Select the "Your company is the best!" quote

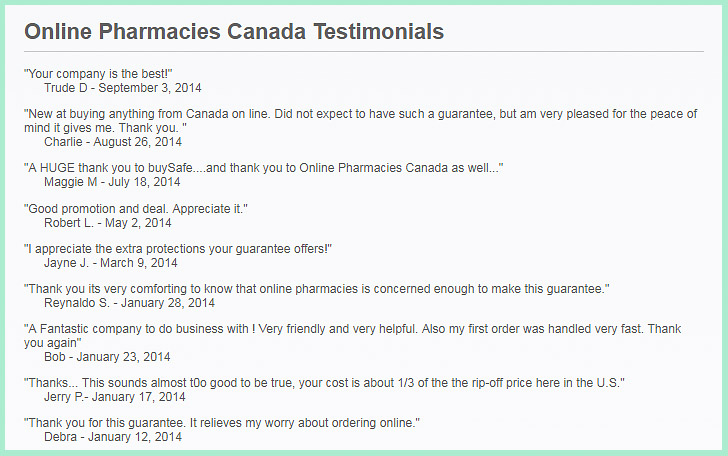coord(98,74)
